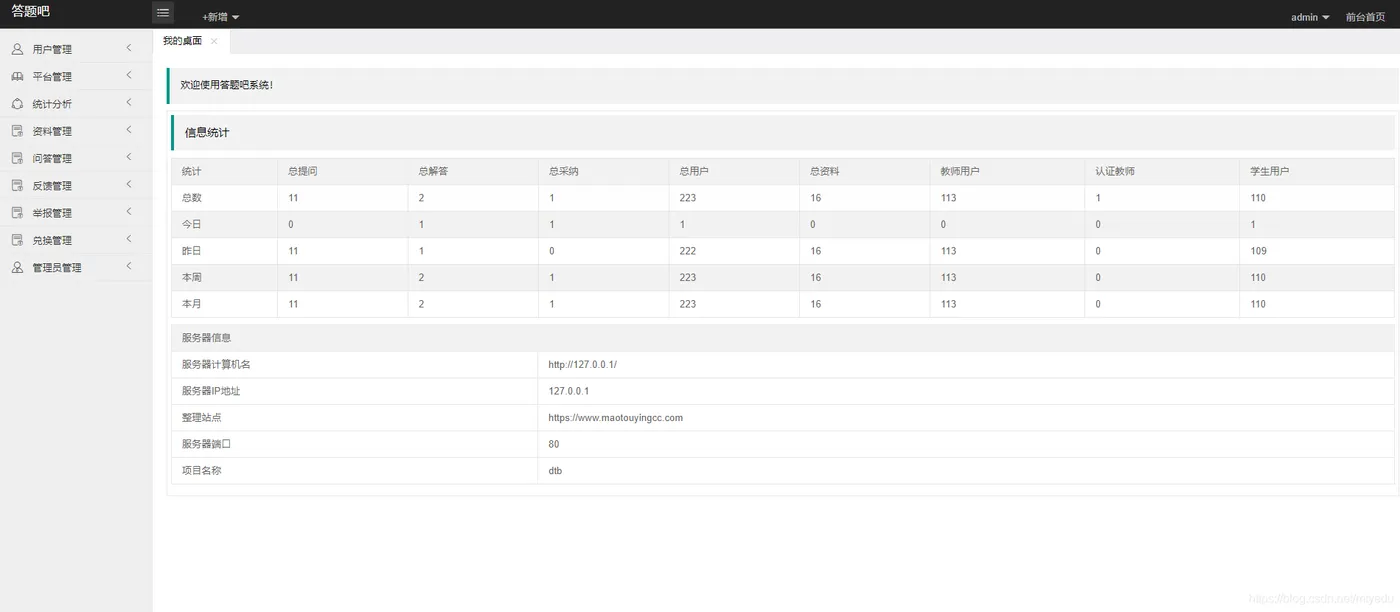This screenshot has width=1400, height=612.
Task: Click the 认证教师 column header
Action: coord(1115,171)
